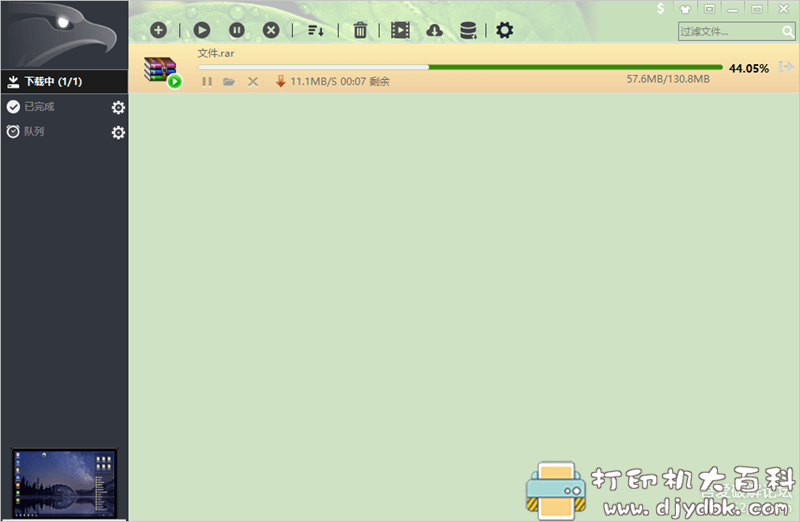Screen dimensions: 800x522
Task: Click the trash can delete icon
Action: tap(360, 30)
